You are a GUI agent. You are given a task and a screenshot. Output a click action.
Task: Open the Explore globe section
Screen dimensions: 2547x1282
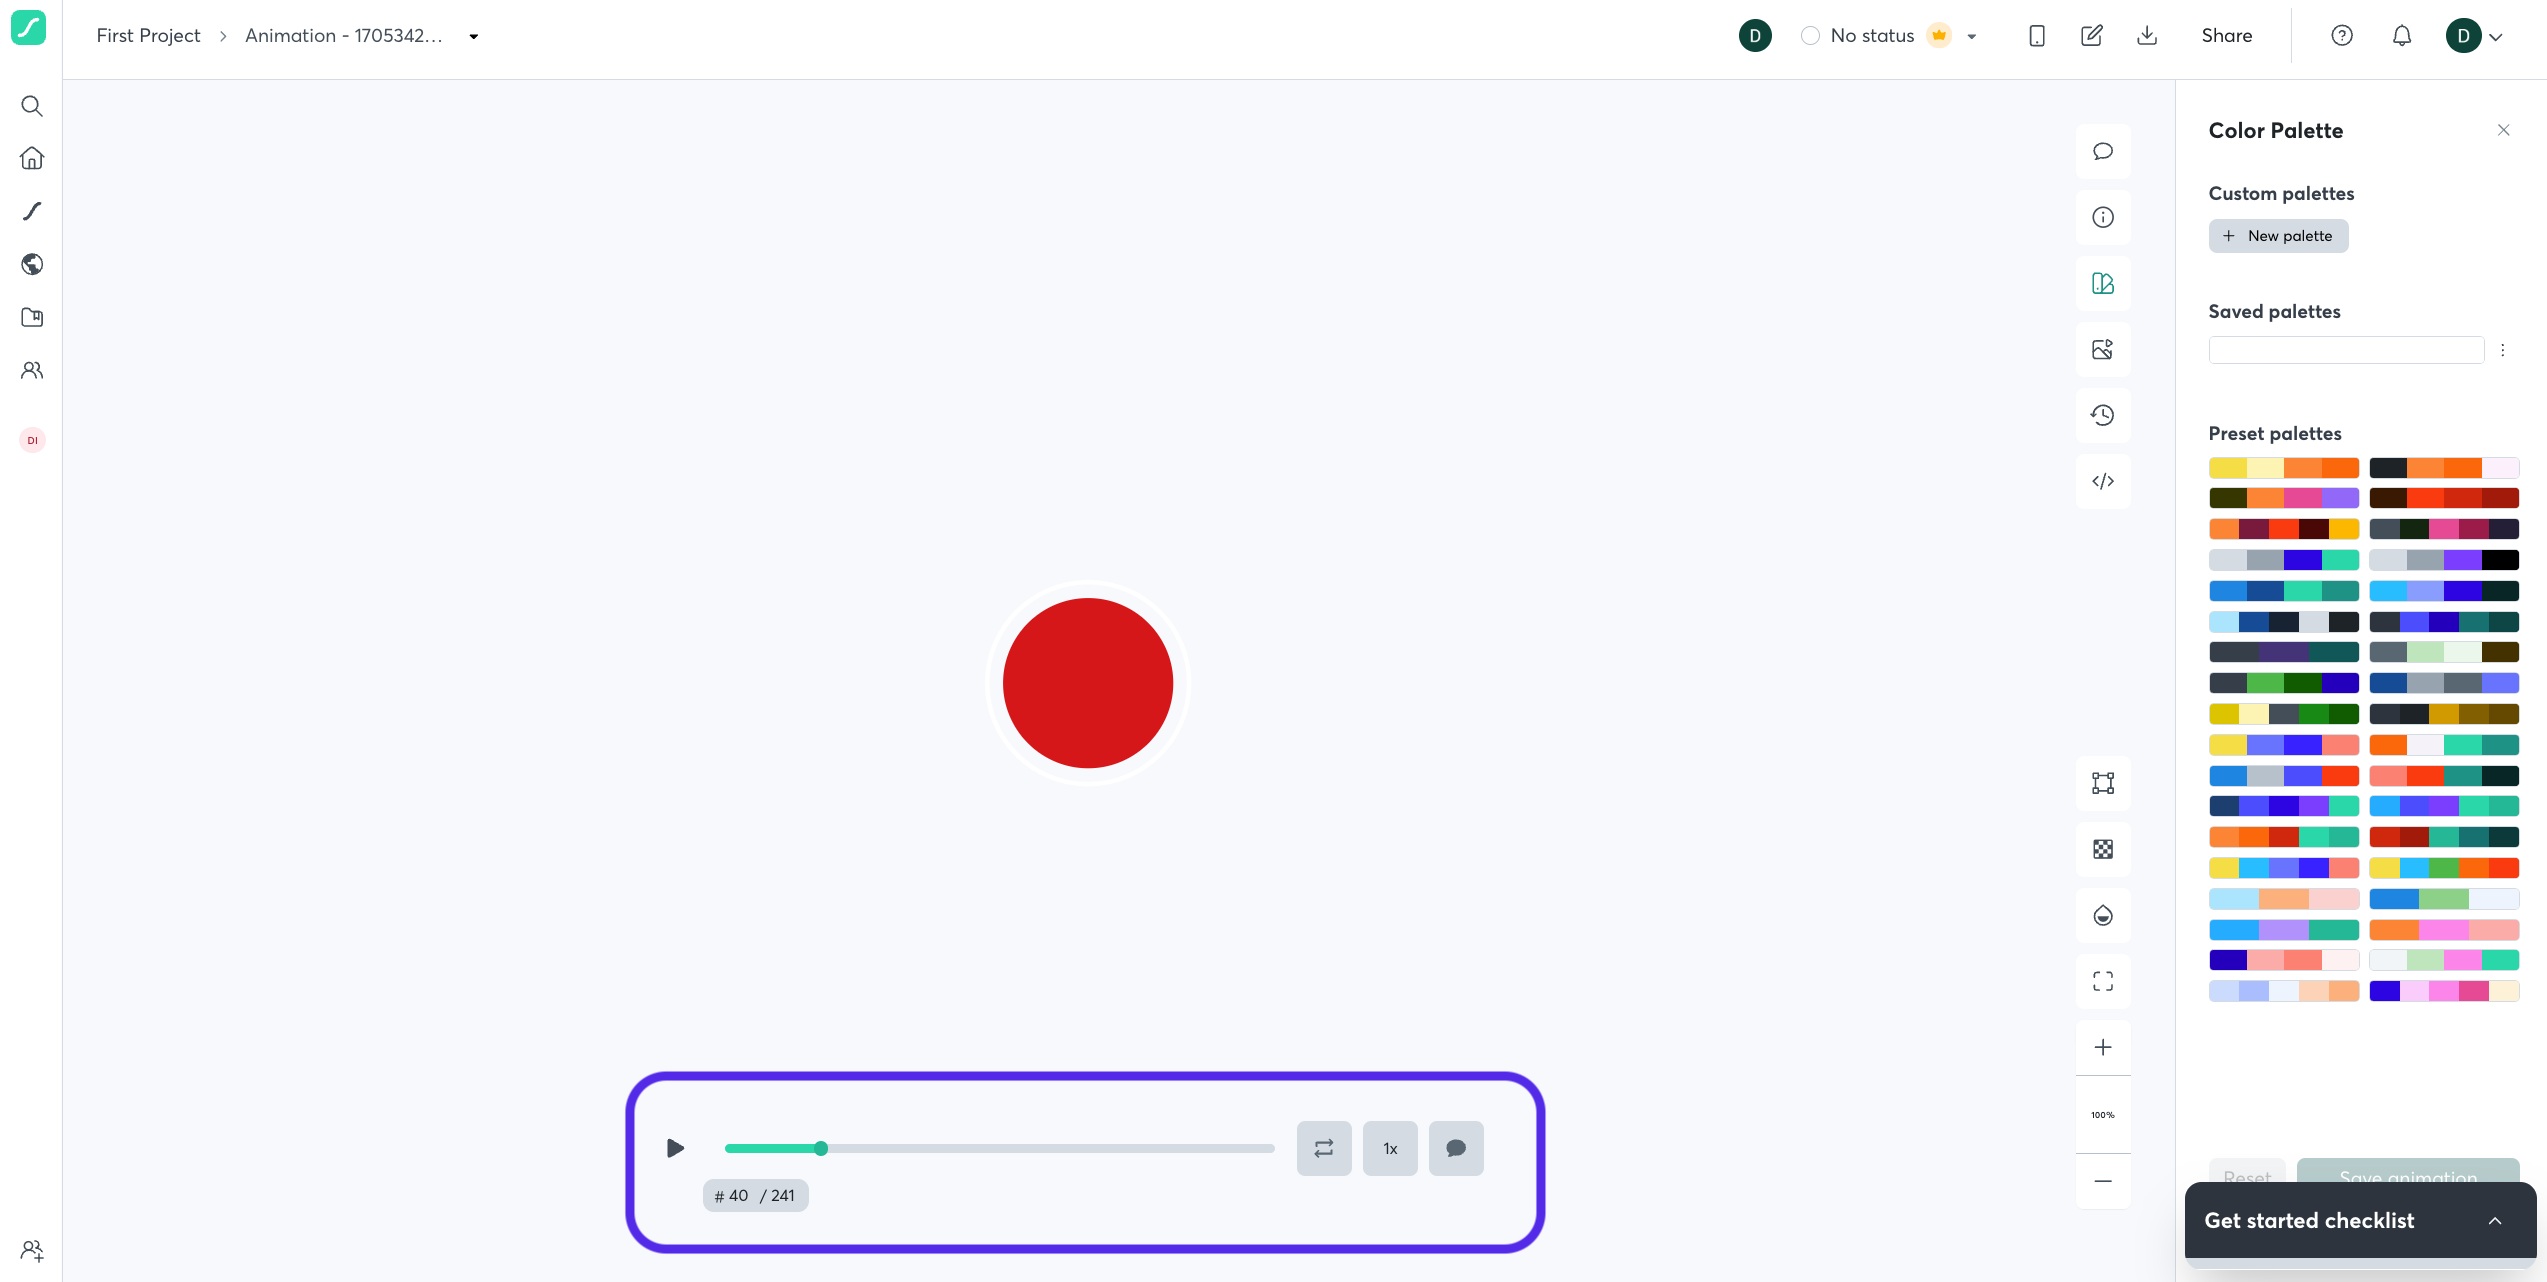pos(31,264)
